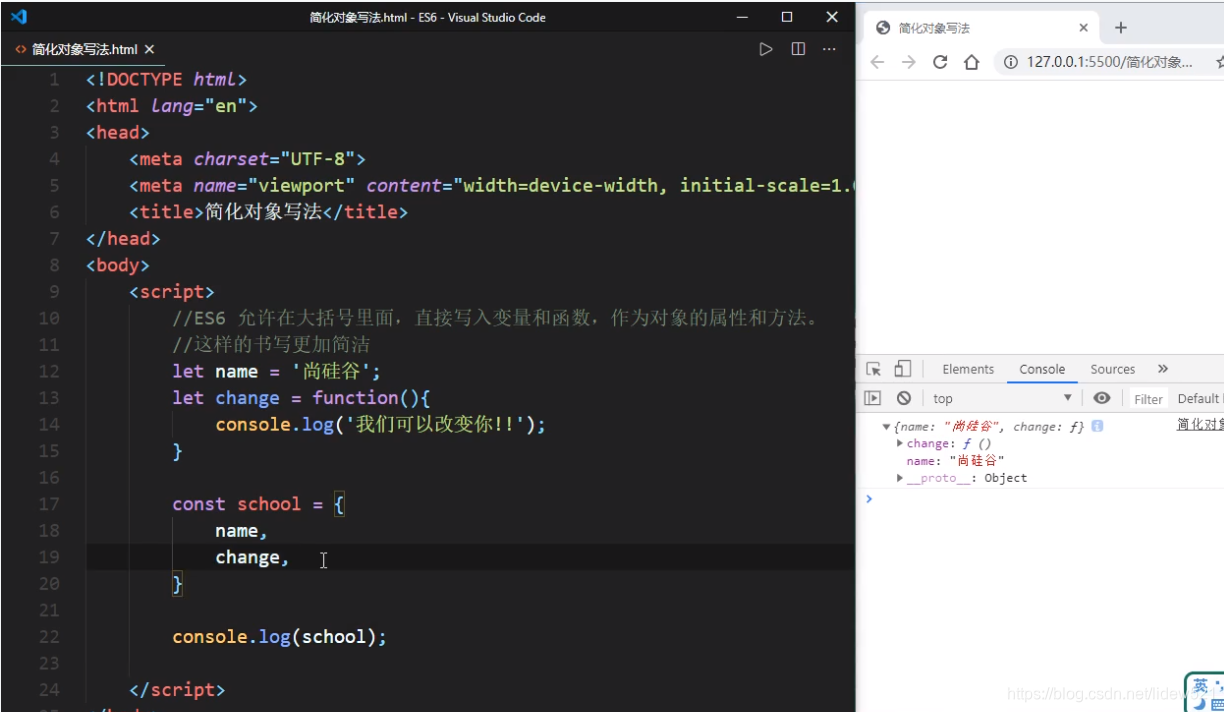Open the VS Code editor More Actions menu
The height and width of the screenshot is (712, 1224).
coord(829,49)
